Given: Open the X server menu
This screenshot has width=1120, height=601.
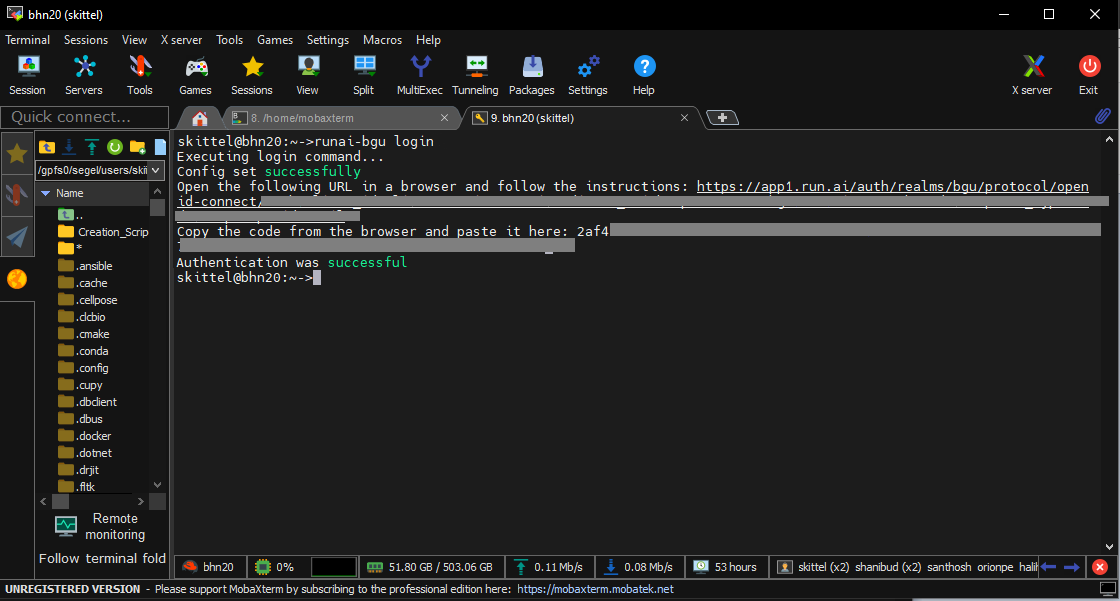Looking at the screenshot, I should point(181,40).
